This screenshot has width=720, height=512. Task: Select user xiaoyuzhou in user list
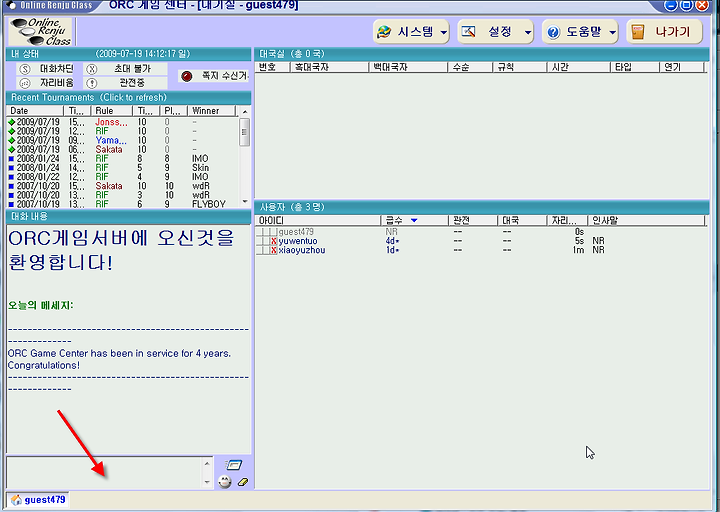[x=302, y=250]
